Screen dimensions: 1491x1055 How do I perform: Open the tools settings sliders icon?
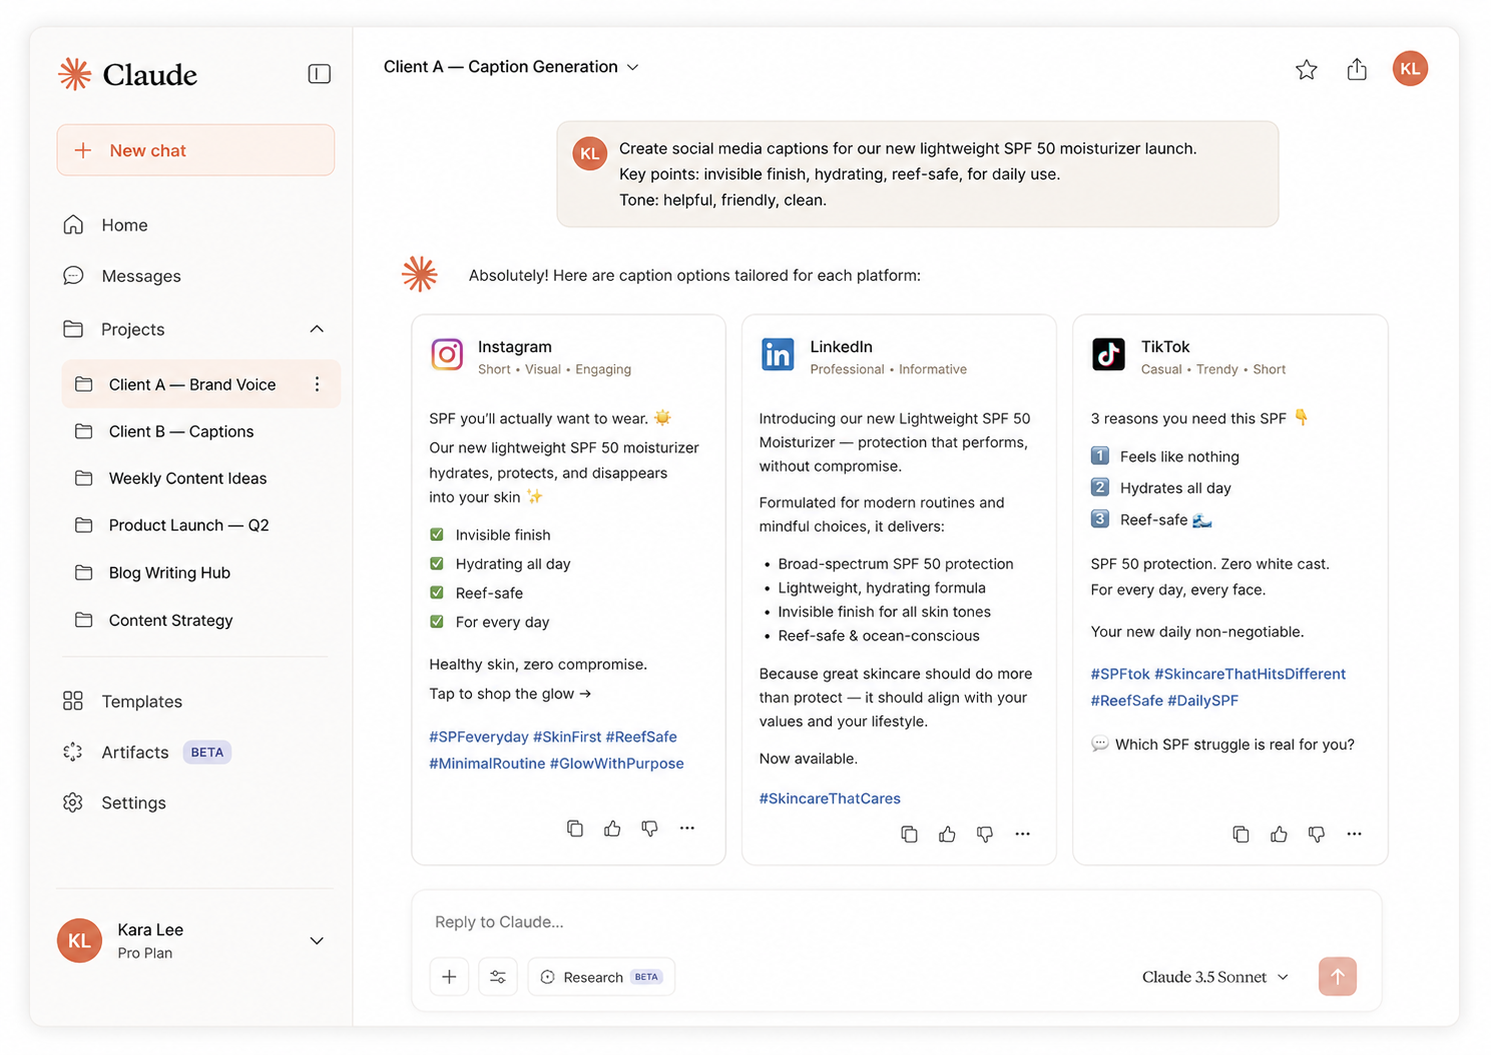click(498, 977)
